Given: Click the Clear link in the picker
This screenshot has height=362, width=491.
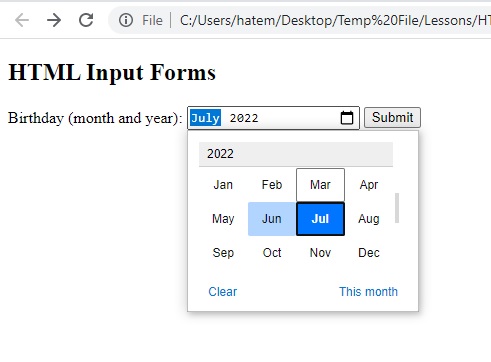Looking at the screenshot, I should (x=223, y=292).
